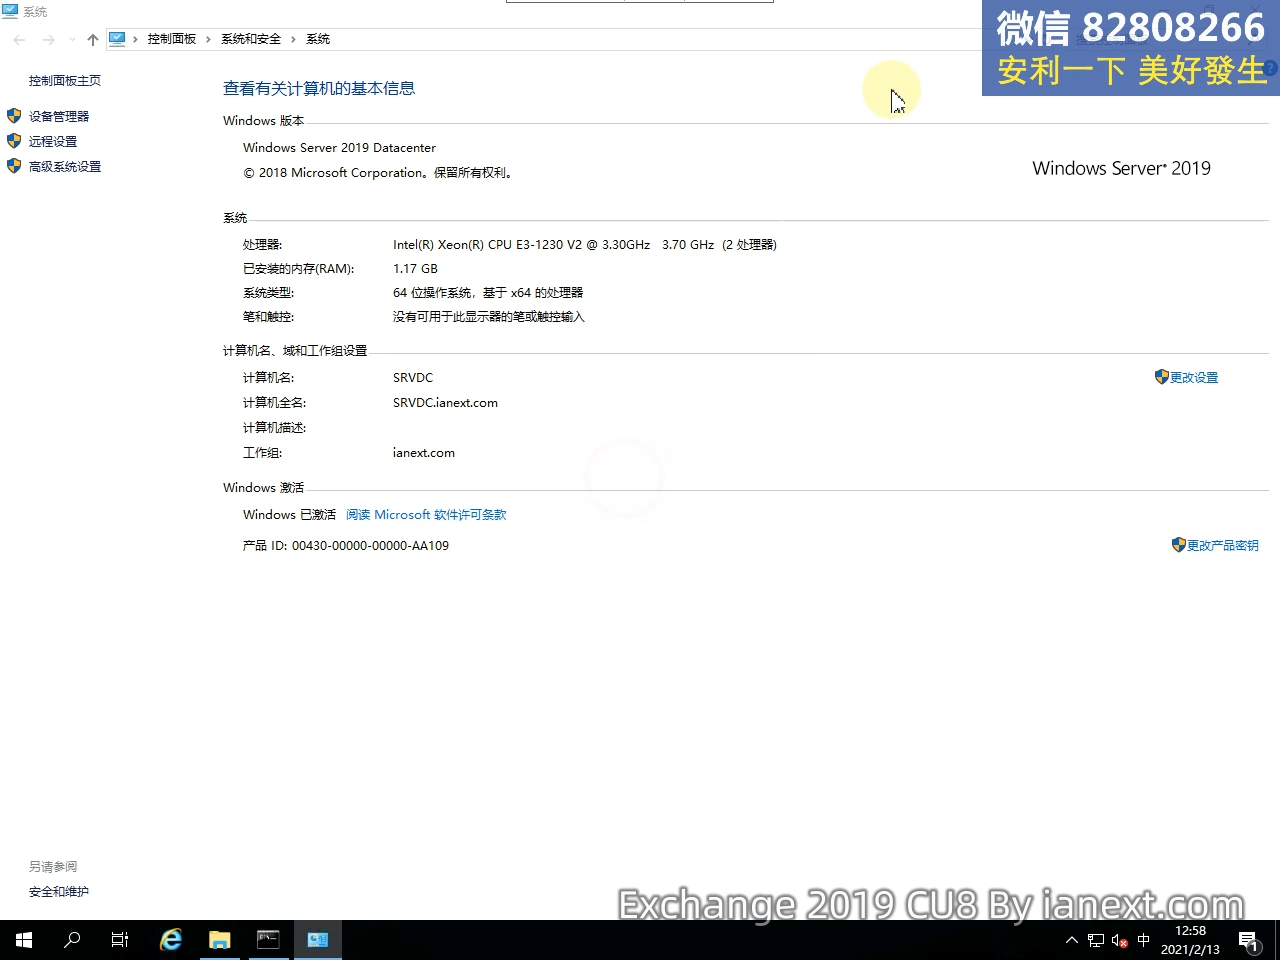Open 控制面板 breadcrumb in address bar
The height and width of the screenshot is (960, 1280).
point(172,39)
